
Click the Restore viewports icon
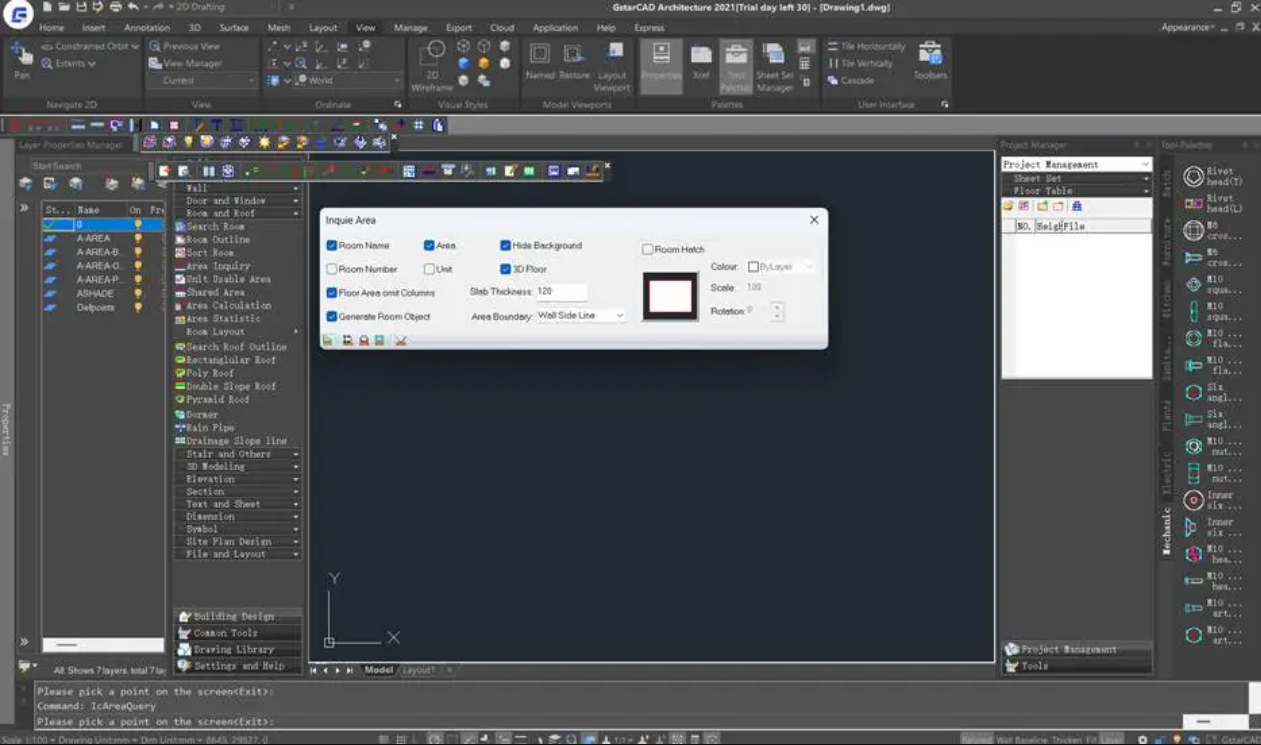574,60
